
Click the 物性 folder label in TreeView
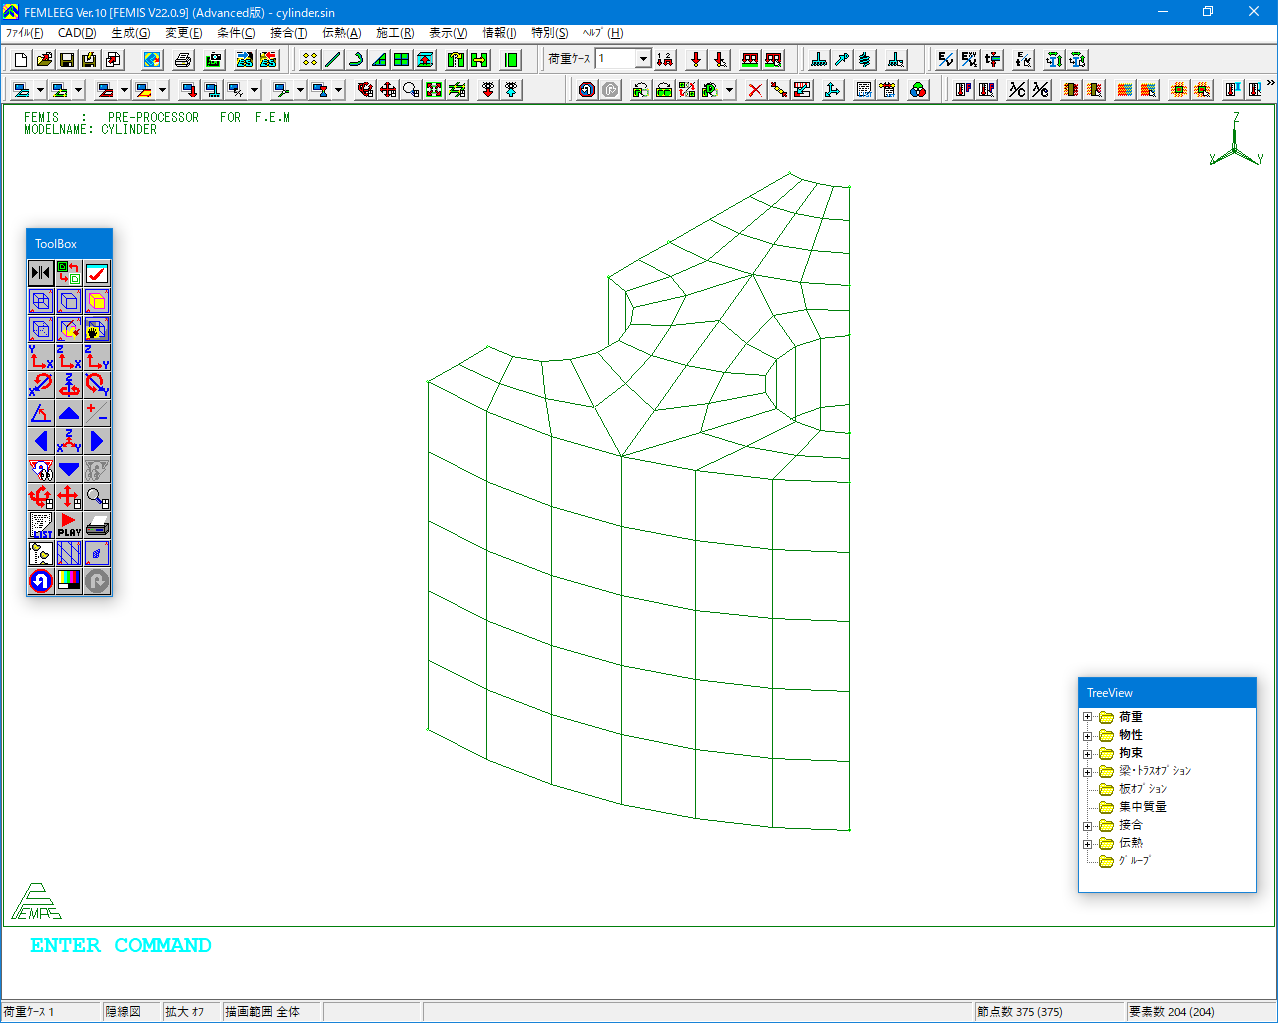1130,735
